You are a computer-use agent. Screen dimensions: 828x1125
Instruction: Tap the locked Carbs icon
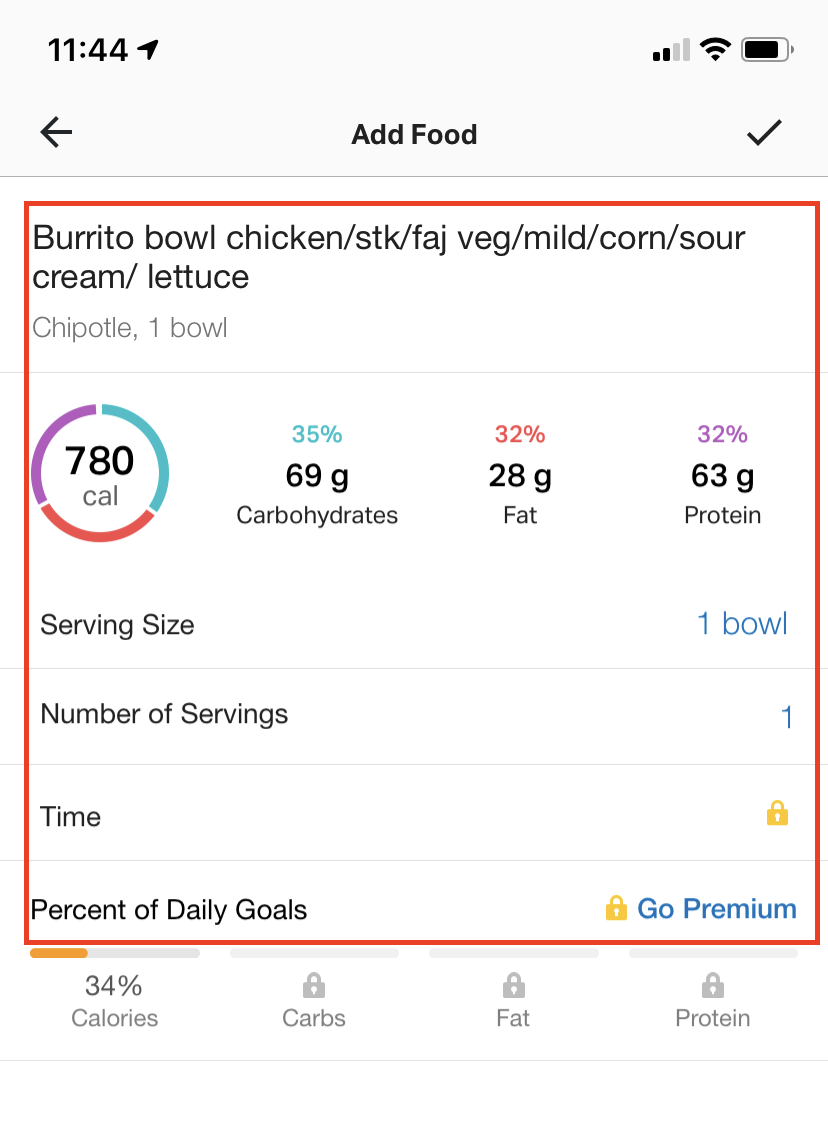(314, 985)
